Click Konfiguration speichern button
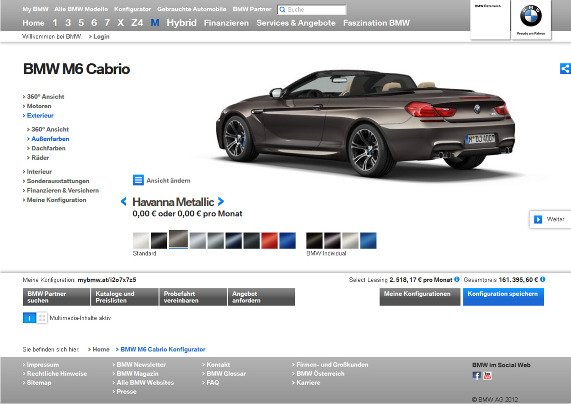Viewport: 571px width, 404px height. coord(503,297)
